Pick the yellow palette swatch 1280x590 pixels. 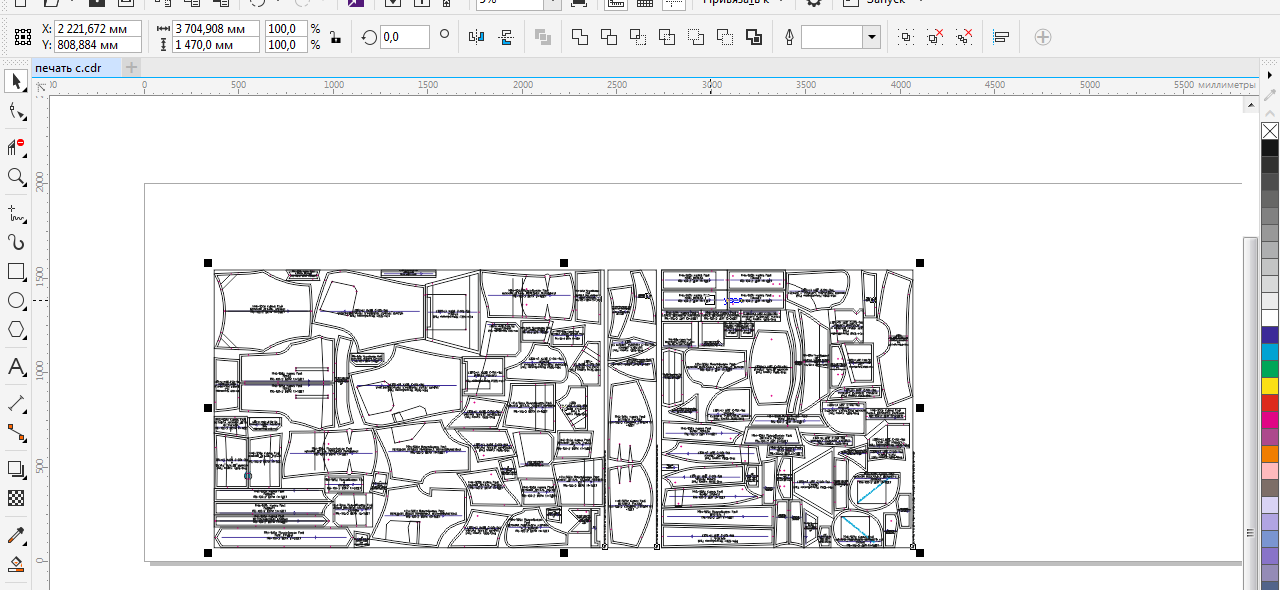coord(1270,385)
